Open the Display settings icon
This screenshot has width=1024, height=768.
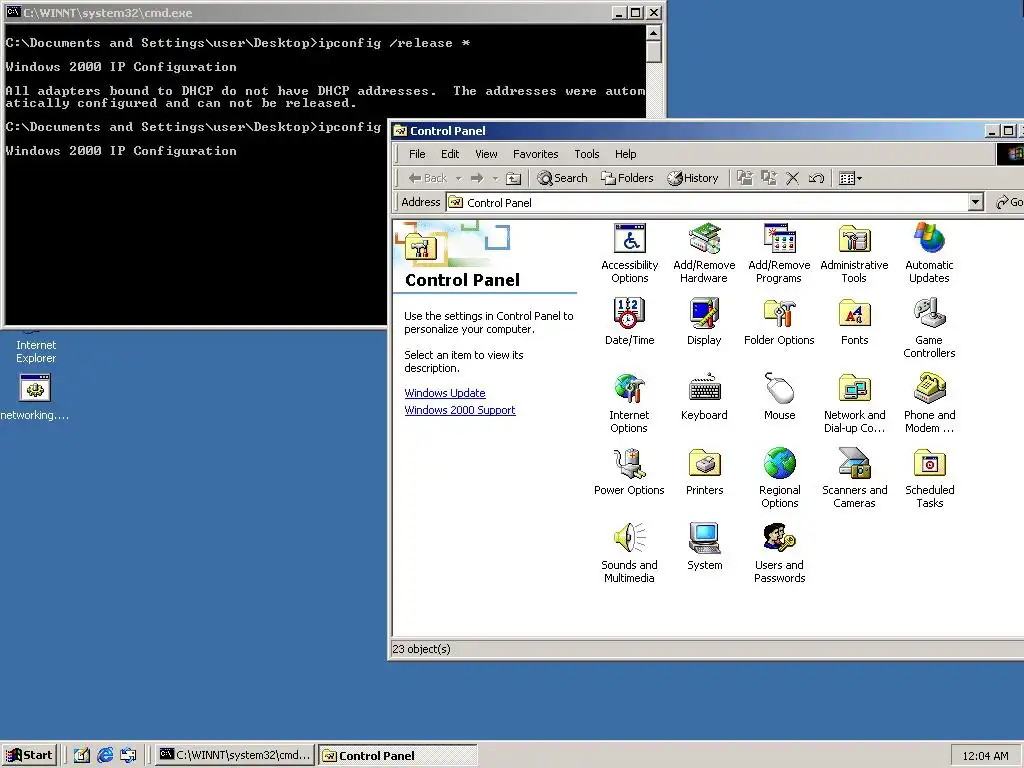point(704,321)
